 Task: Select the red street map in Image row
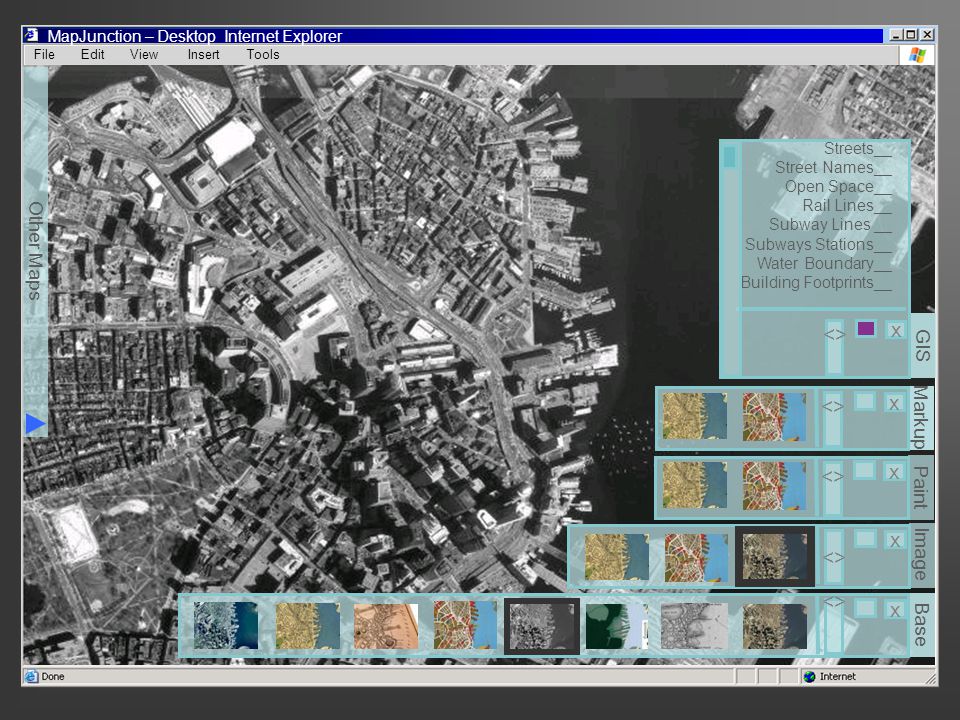pos(696,557)
